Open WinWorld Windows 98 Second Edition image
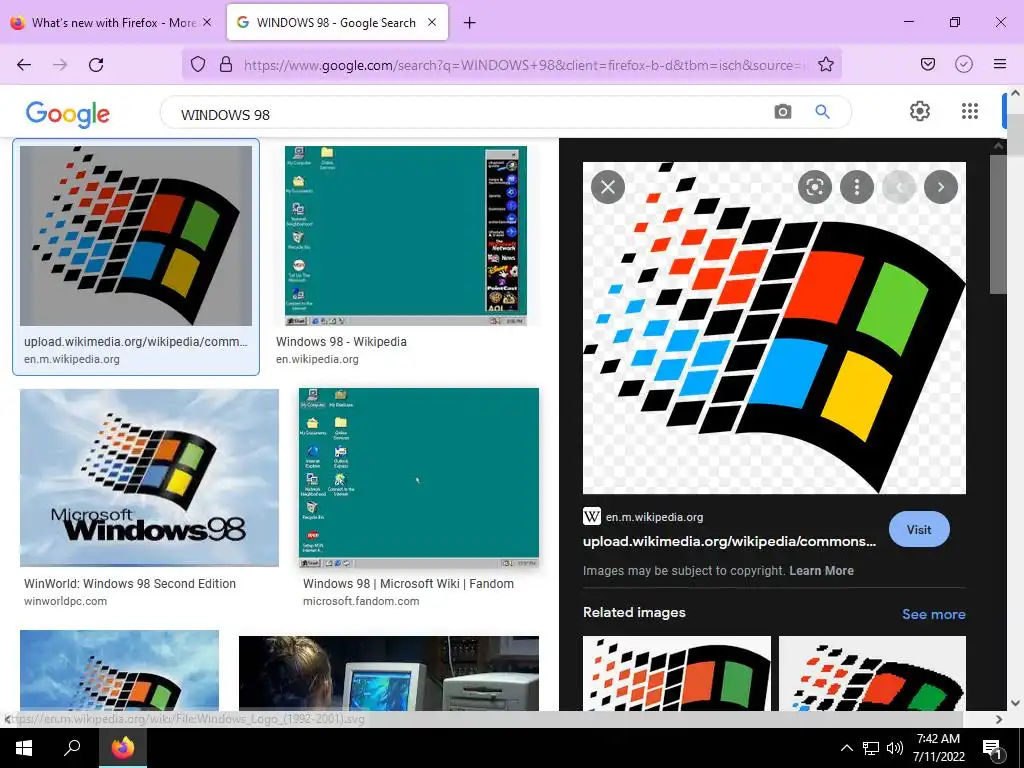Viewport: 1024px width, 768px height. [x=150, y=478]
